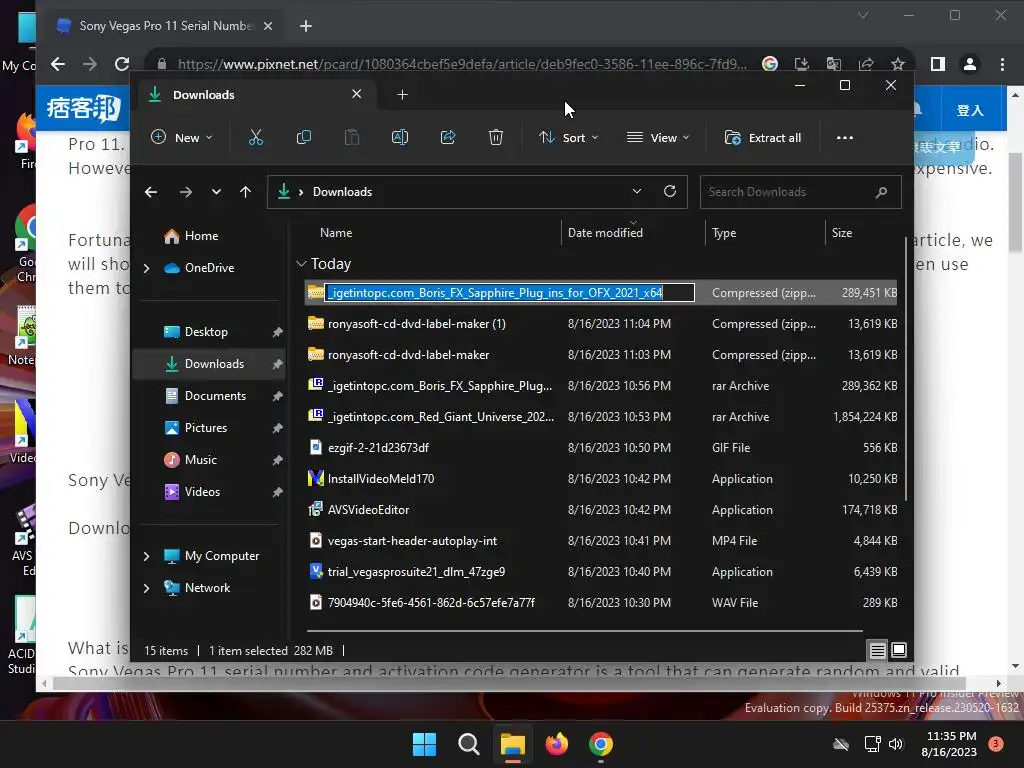Open the Sort dropdown menu
The image size is (1024, 768).
point(568,137)
